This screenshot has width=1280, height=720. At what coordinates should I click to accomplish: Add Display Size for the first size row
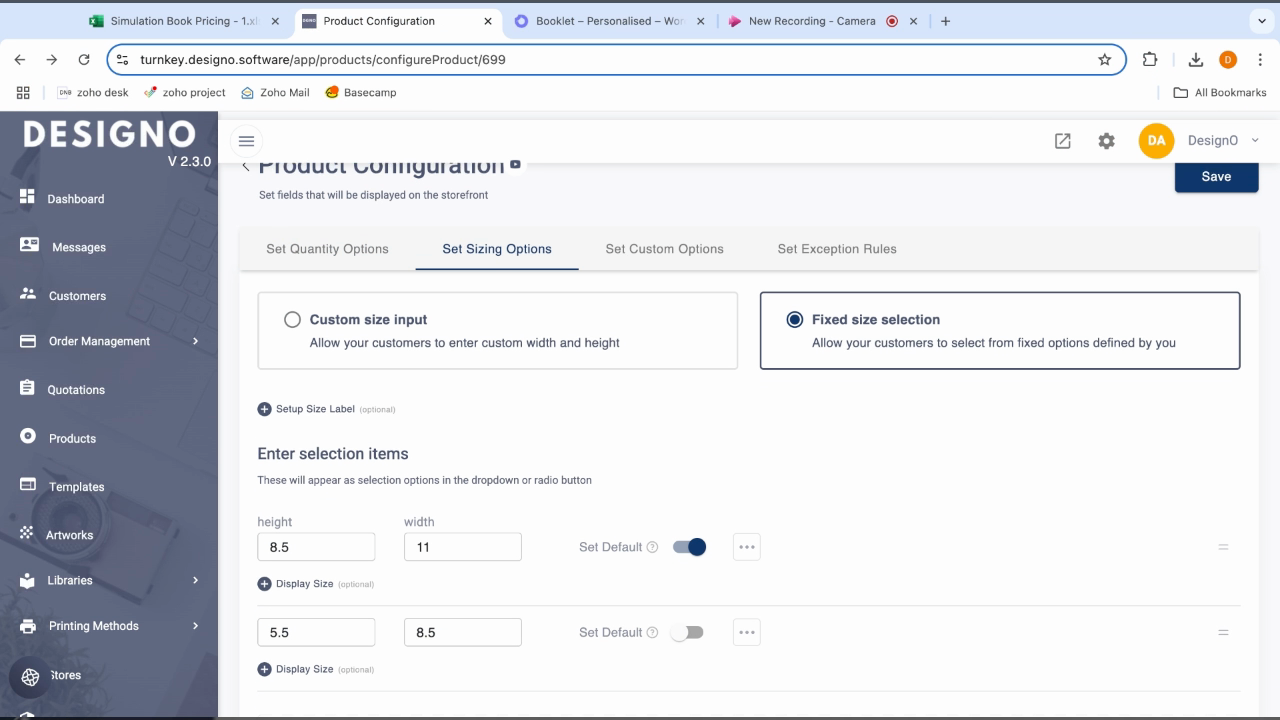264,584
